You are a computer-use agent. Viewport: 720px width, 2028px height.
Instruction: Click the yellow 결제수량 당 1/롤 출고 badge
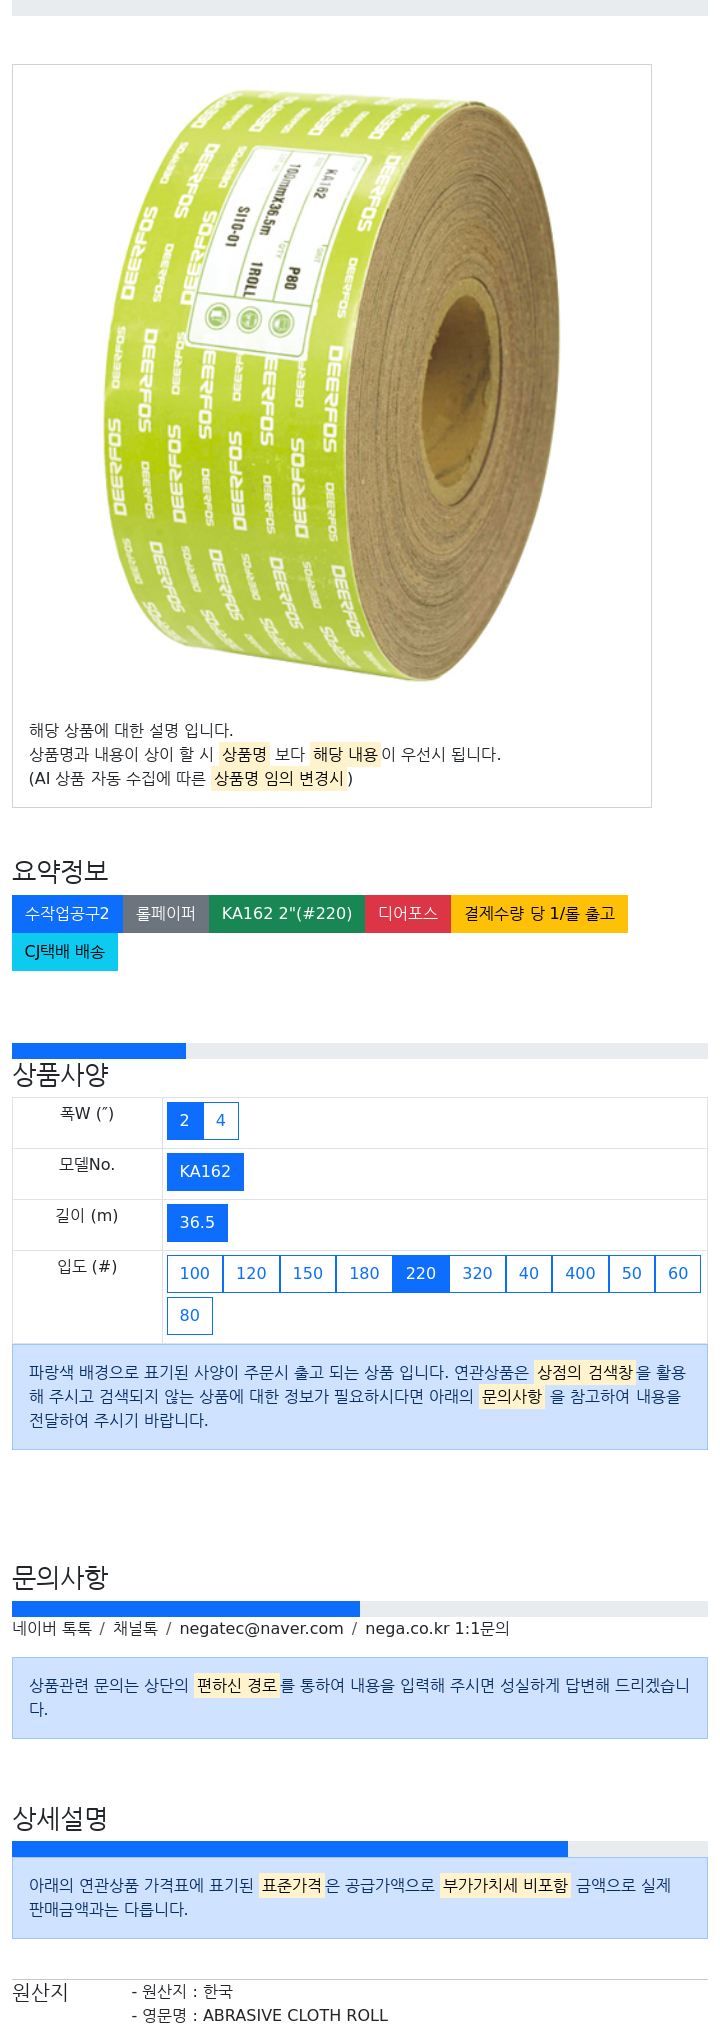pyautogui.click(x=539, y=914)
